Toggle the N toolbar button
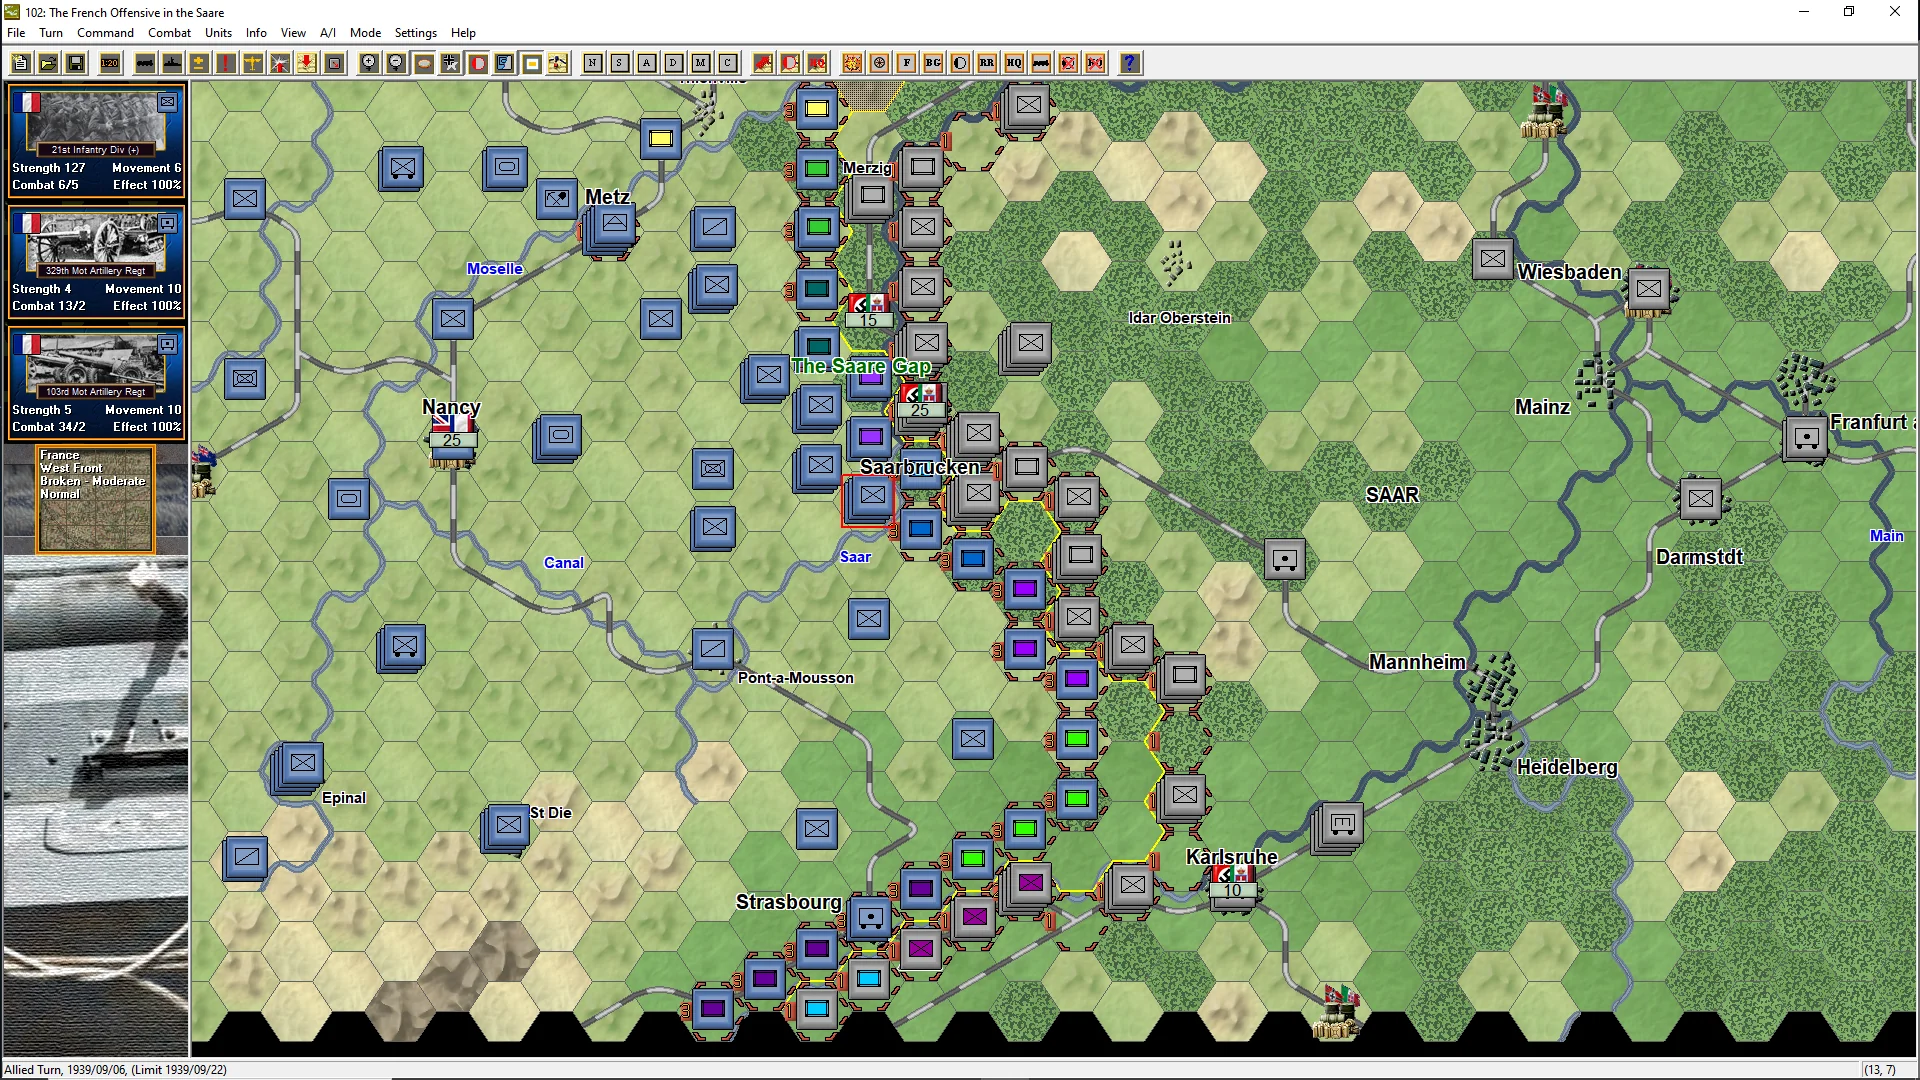Viewport: 1920px width, 1080px height. [593, 63]
